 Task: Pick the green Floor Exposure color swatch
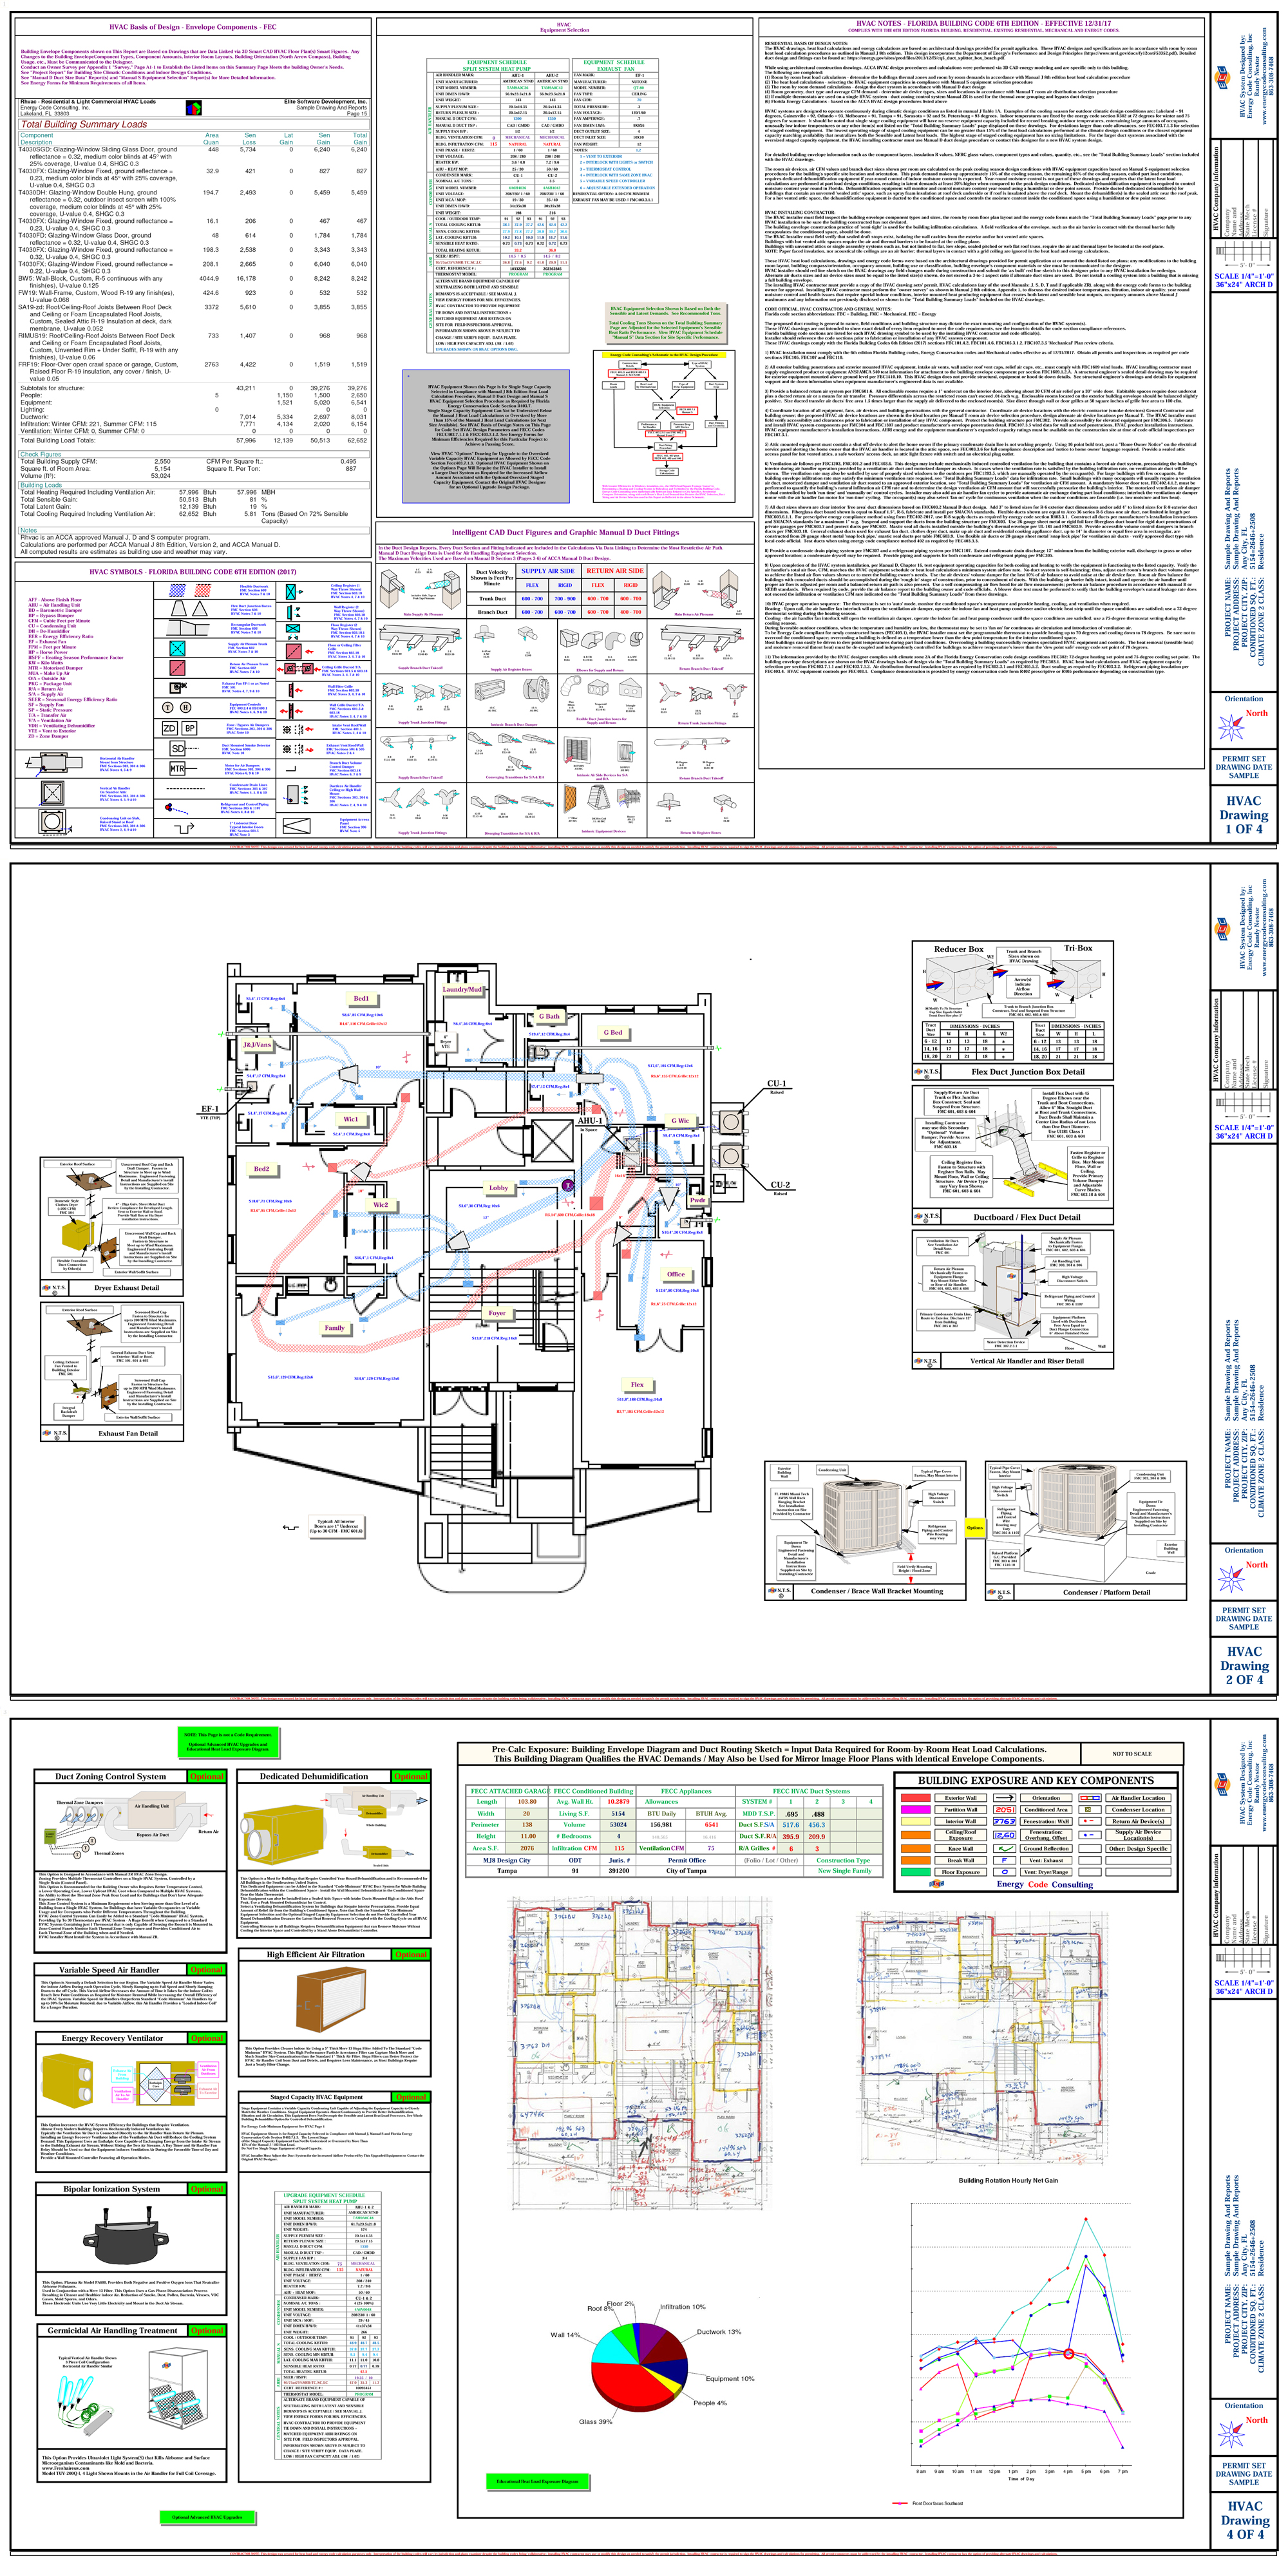(x=915, y=1871)
